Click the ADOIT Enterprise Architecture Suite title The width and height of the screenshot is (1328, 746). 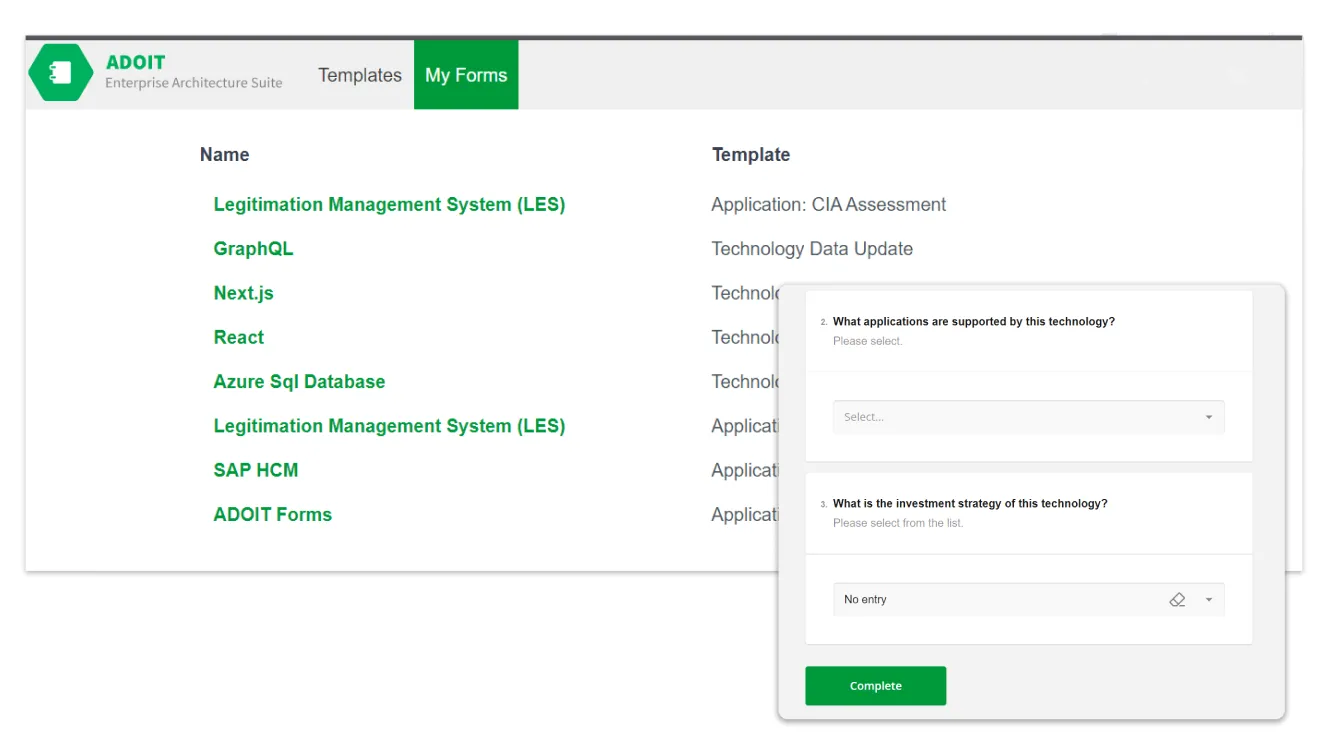[x=194, y=72]
